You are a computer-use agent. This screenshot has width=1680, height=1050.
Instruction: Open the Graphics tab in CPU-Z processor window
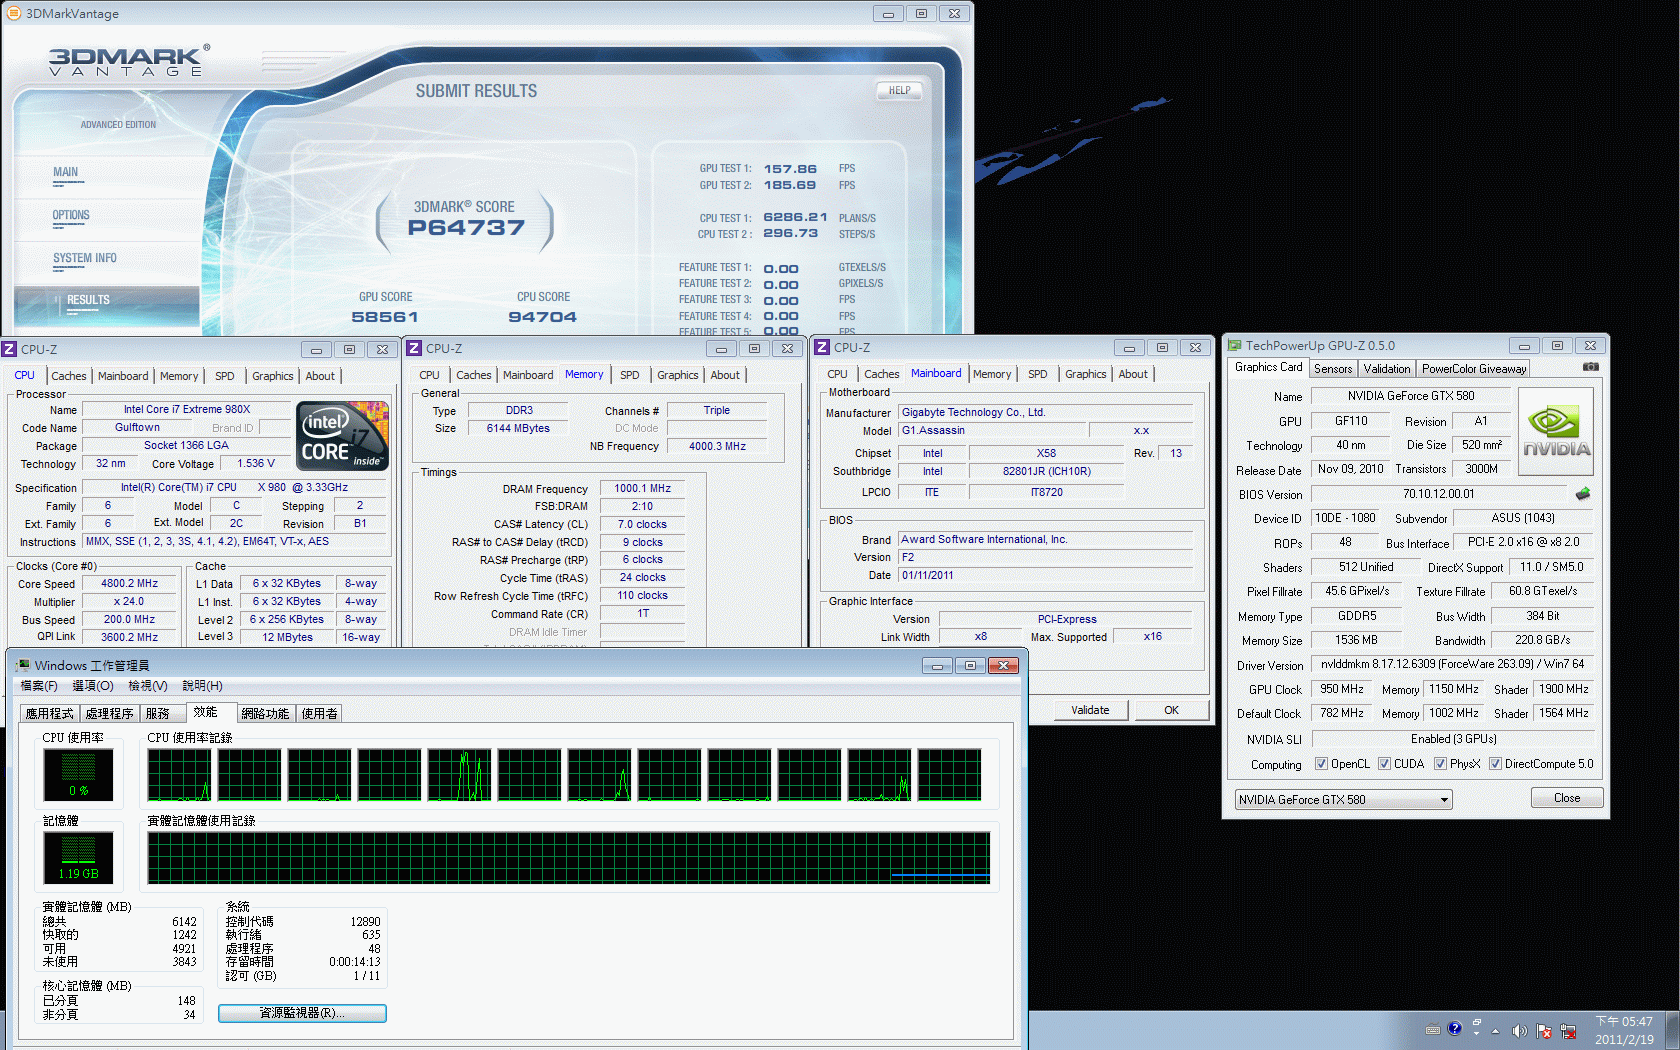272,376
